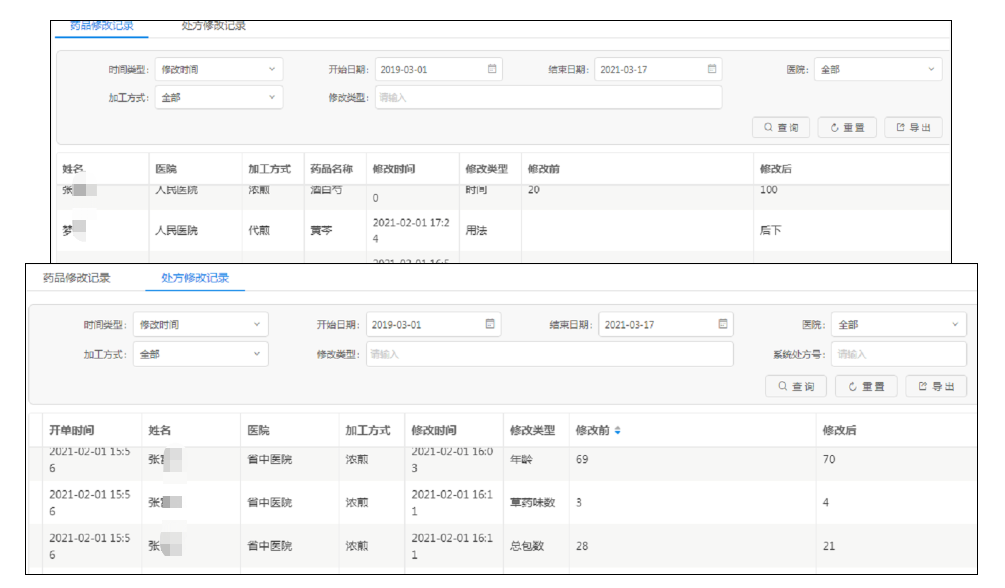Screen dimensions: 1005x588
Task: Click the 重置 button in upper panel
Action: (847, 128)
